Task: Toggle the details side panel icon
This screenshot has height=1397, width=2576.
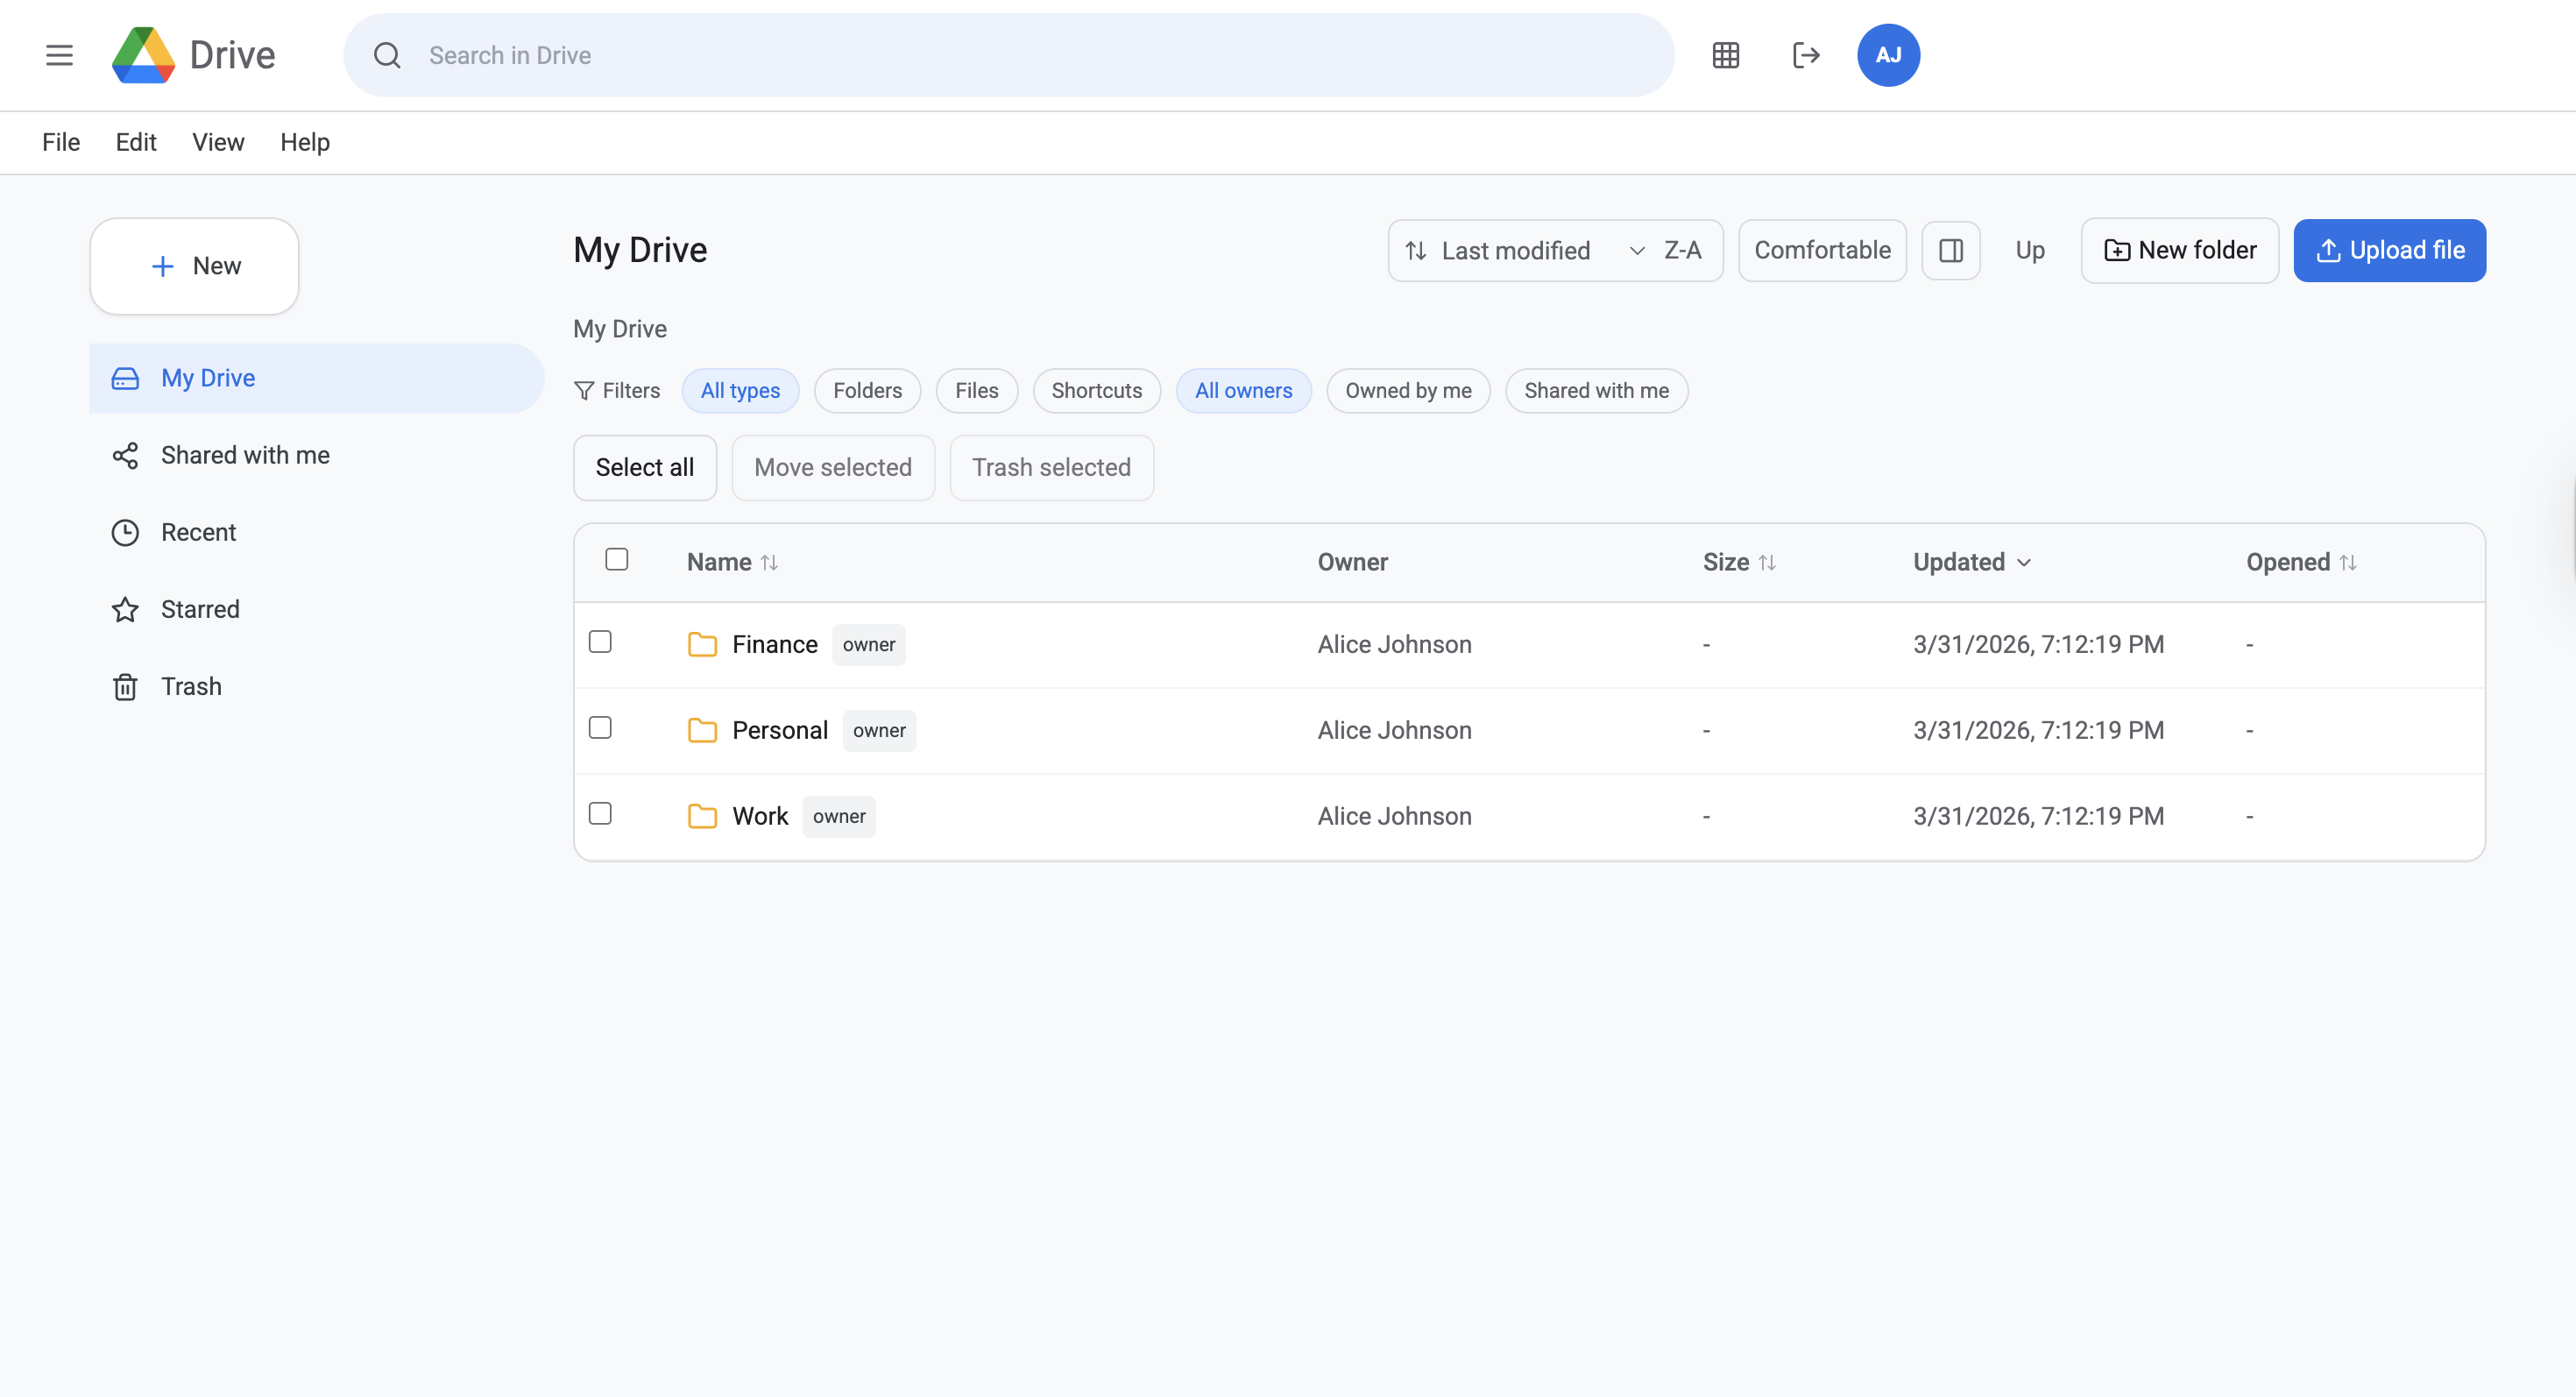Action: tap(1951, 250)
